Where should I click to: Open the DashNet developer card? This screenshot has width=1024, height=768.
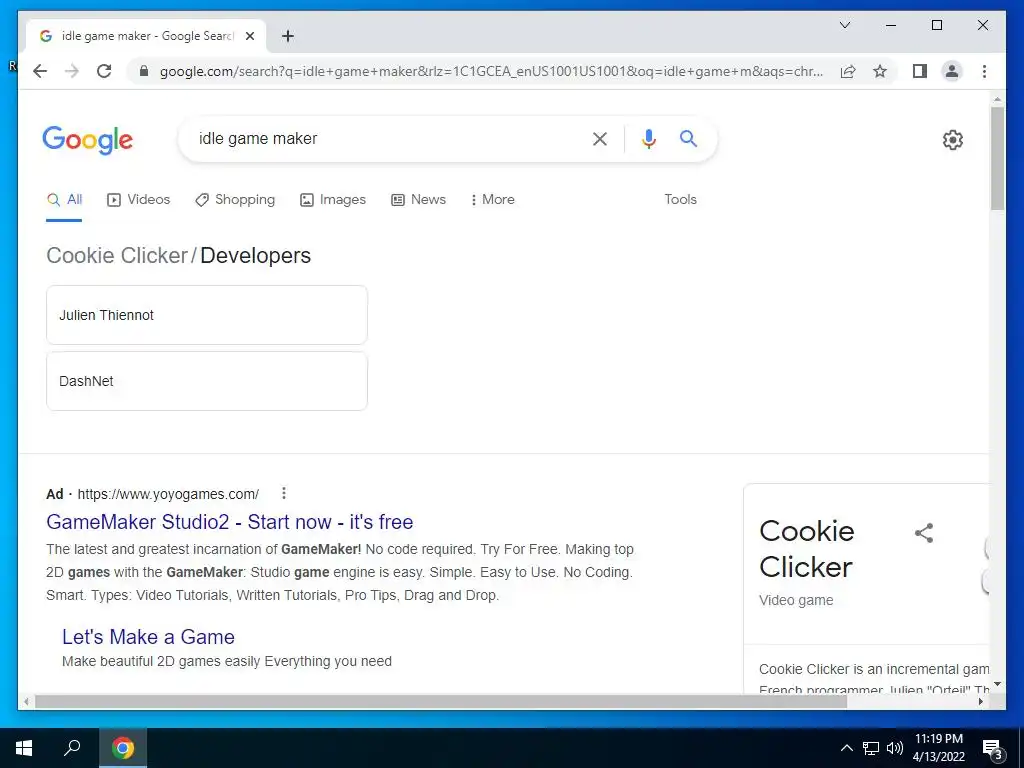pos(207,381)
